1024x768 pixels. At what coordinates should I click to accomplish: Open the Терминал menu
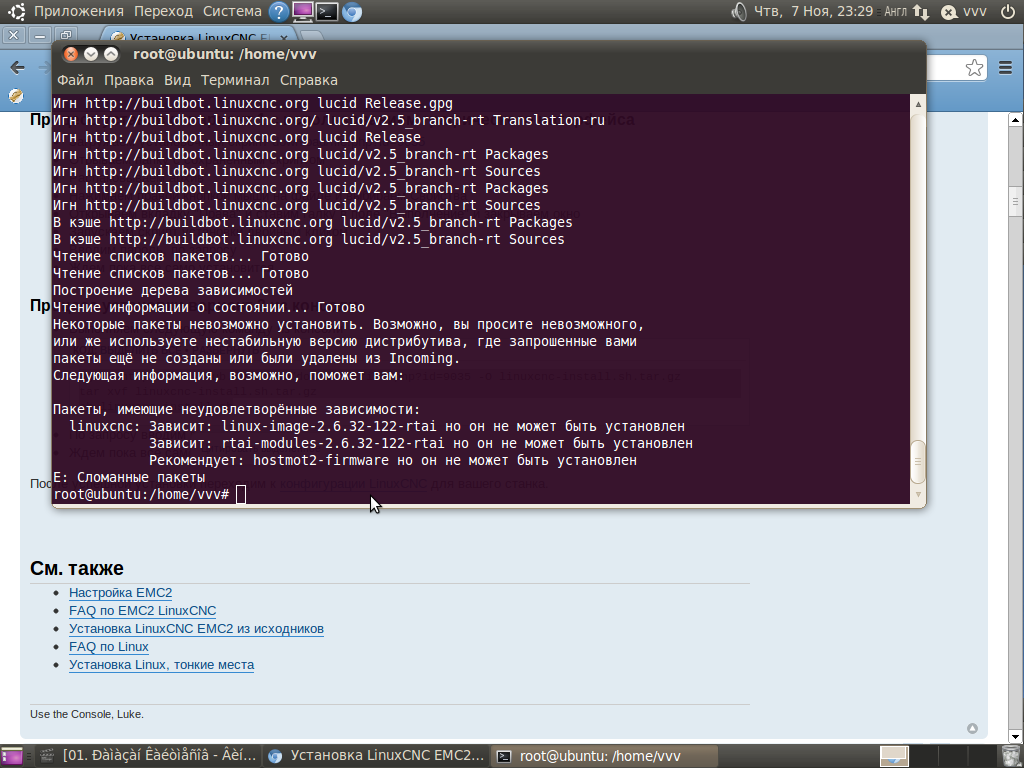(x=234, y=80)
